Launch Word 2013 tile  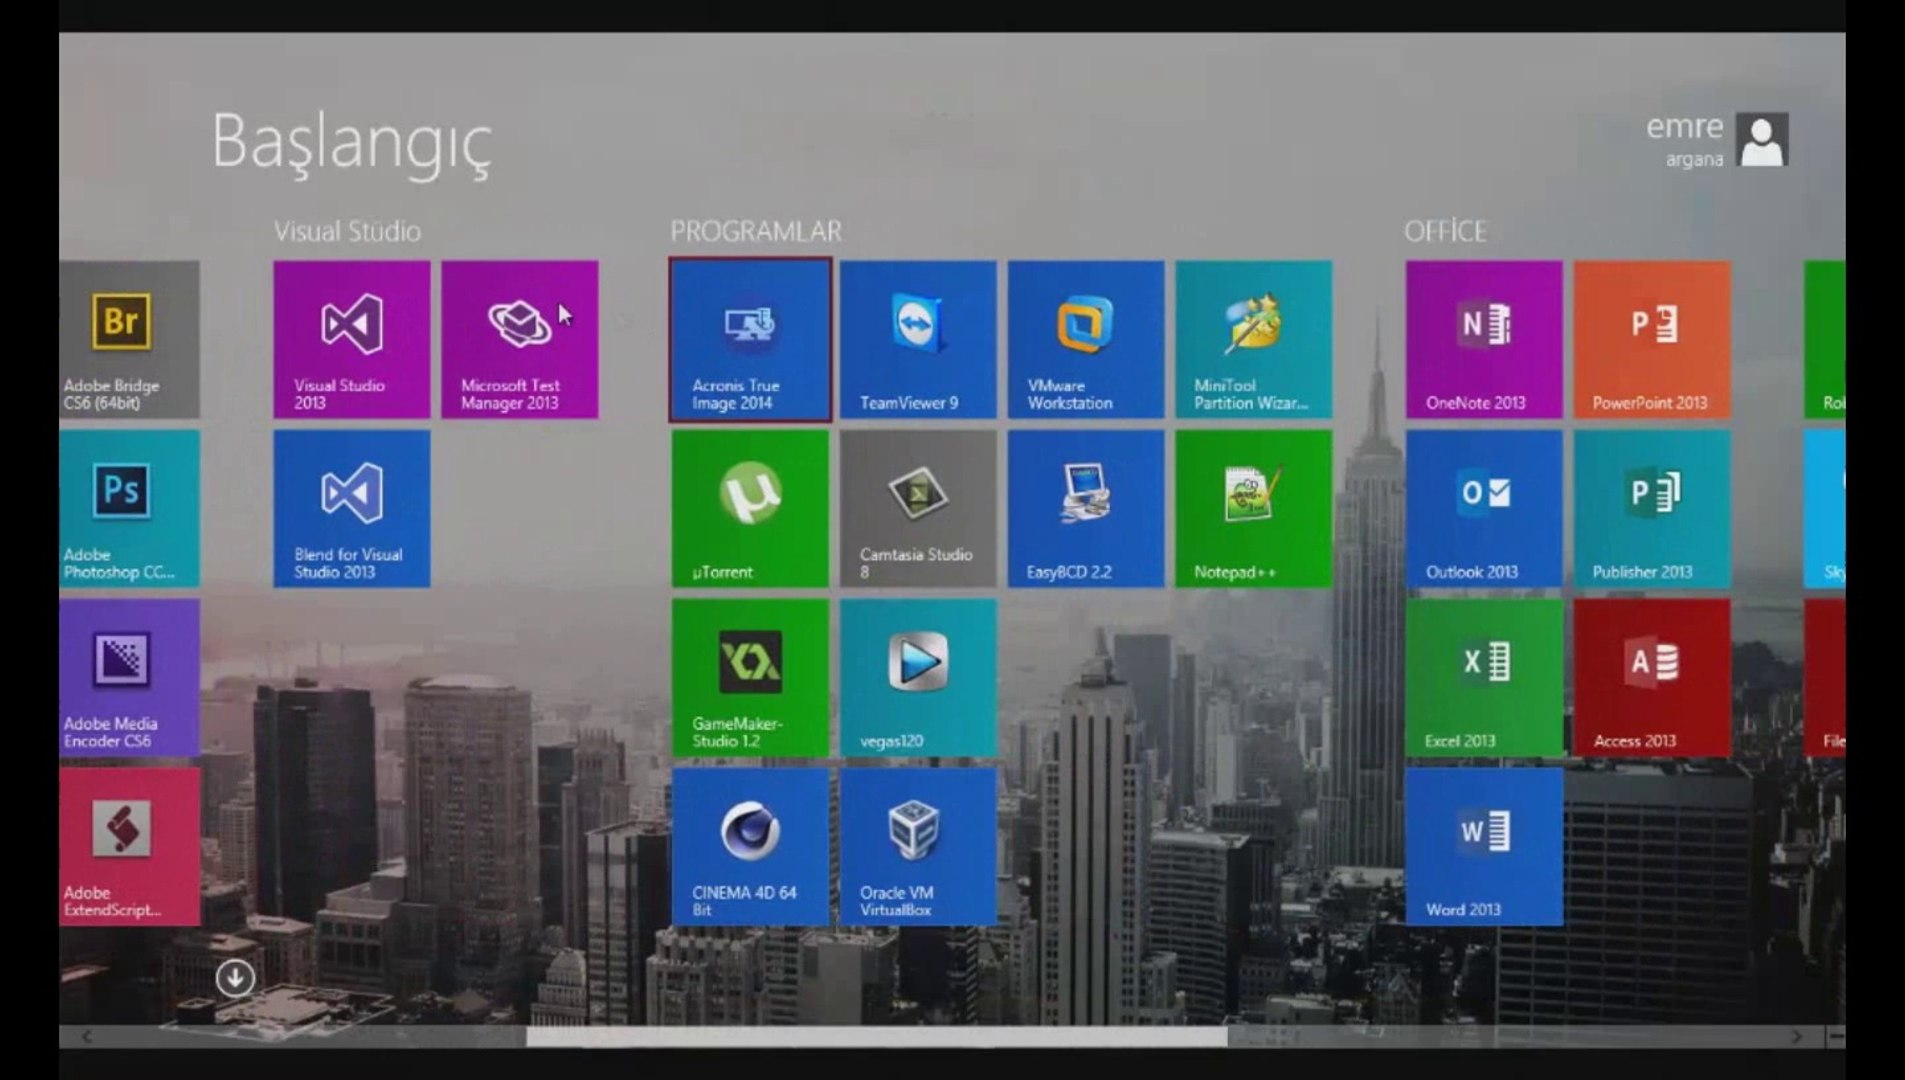pos(1484,847)
